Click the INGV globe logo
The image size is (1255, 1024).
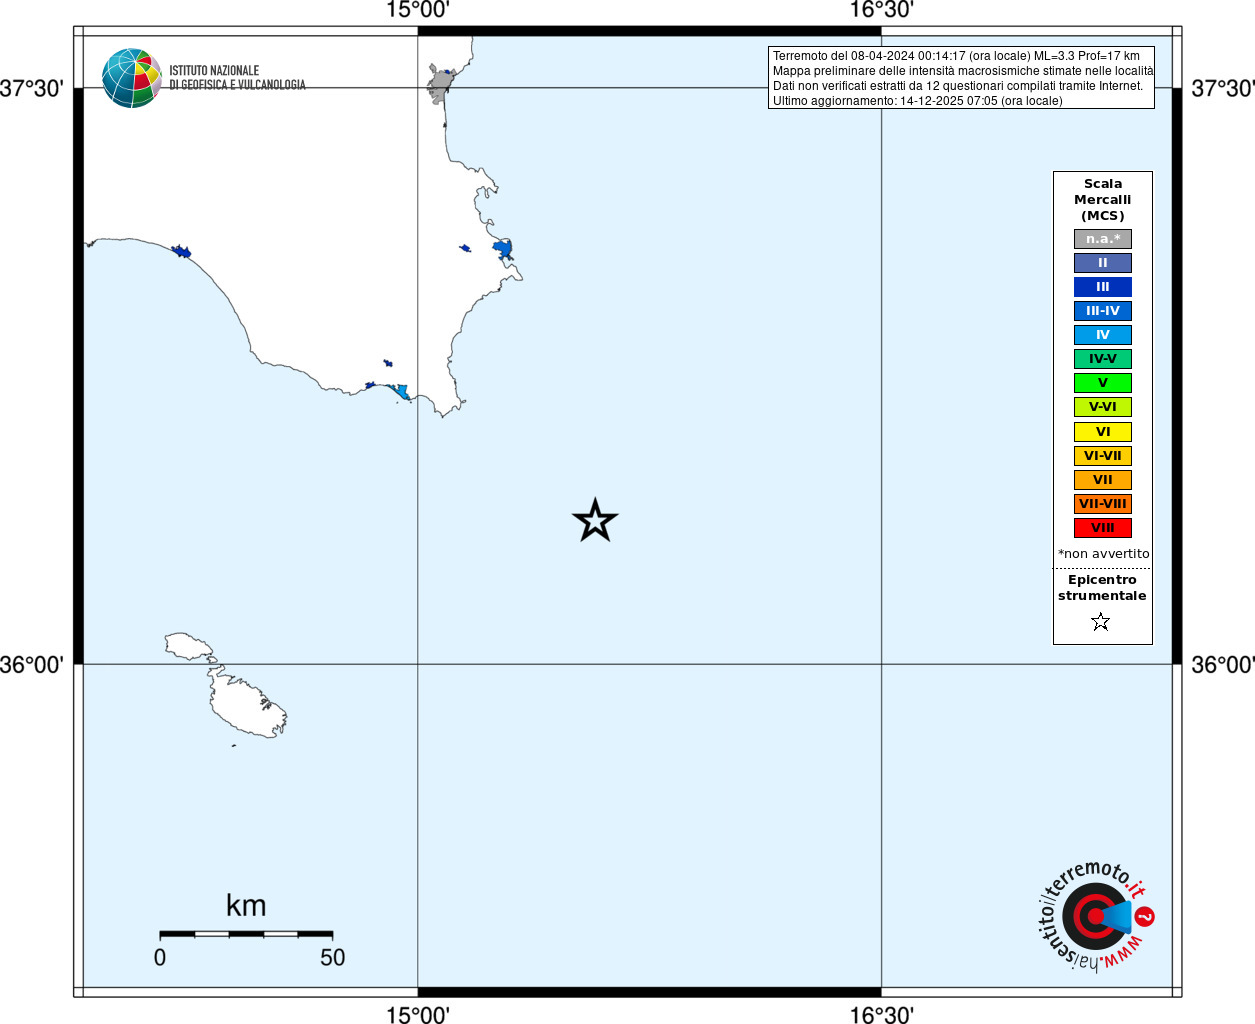coord(132,78)
